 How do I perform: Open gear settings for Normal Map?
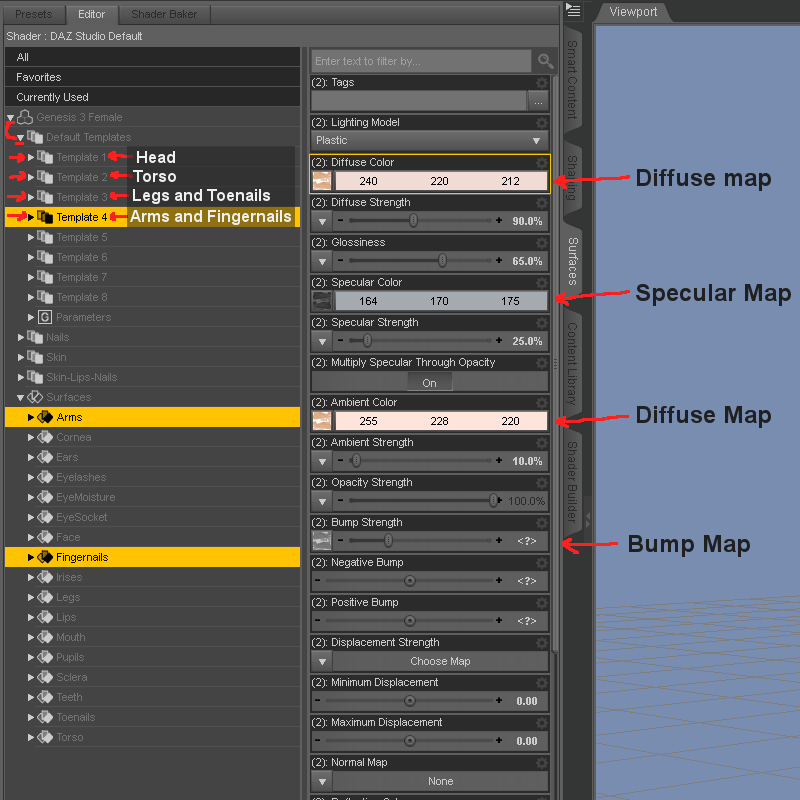click(541, 763)
